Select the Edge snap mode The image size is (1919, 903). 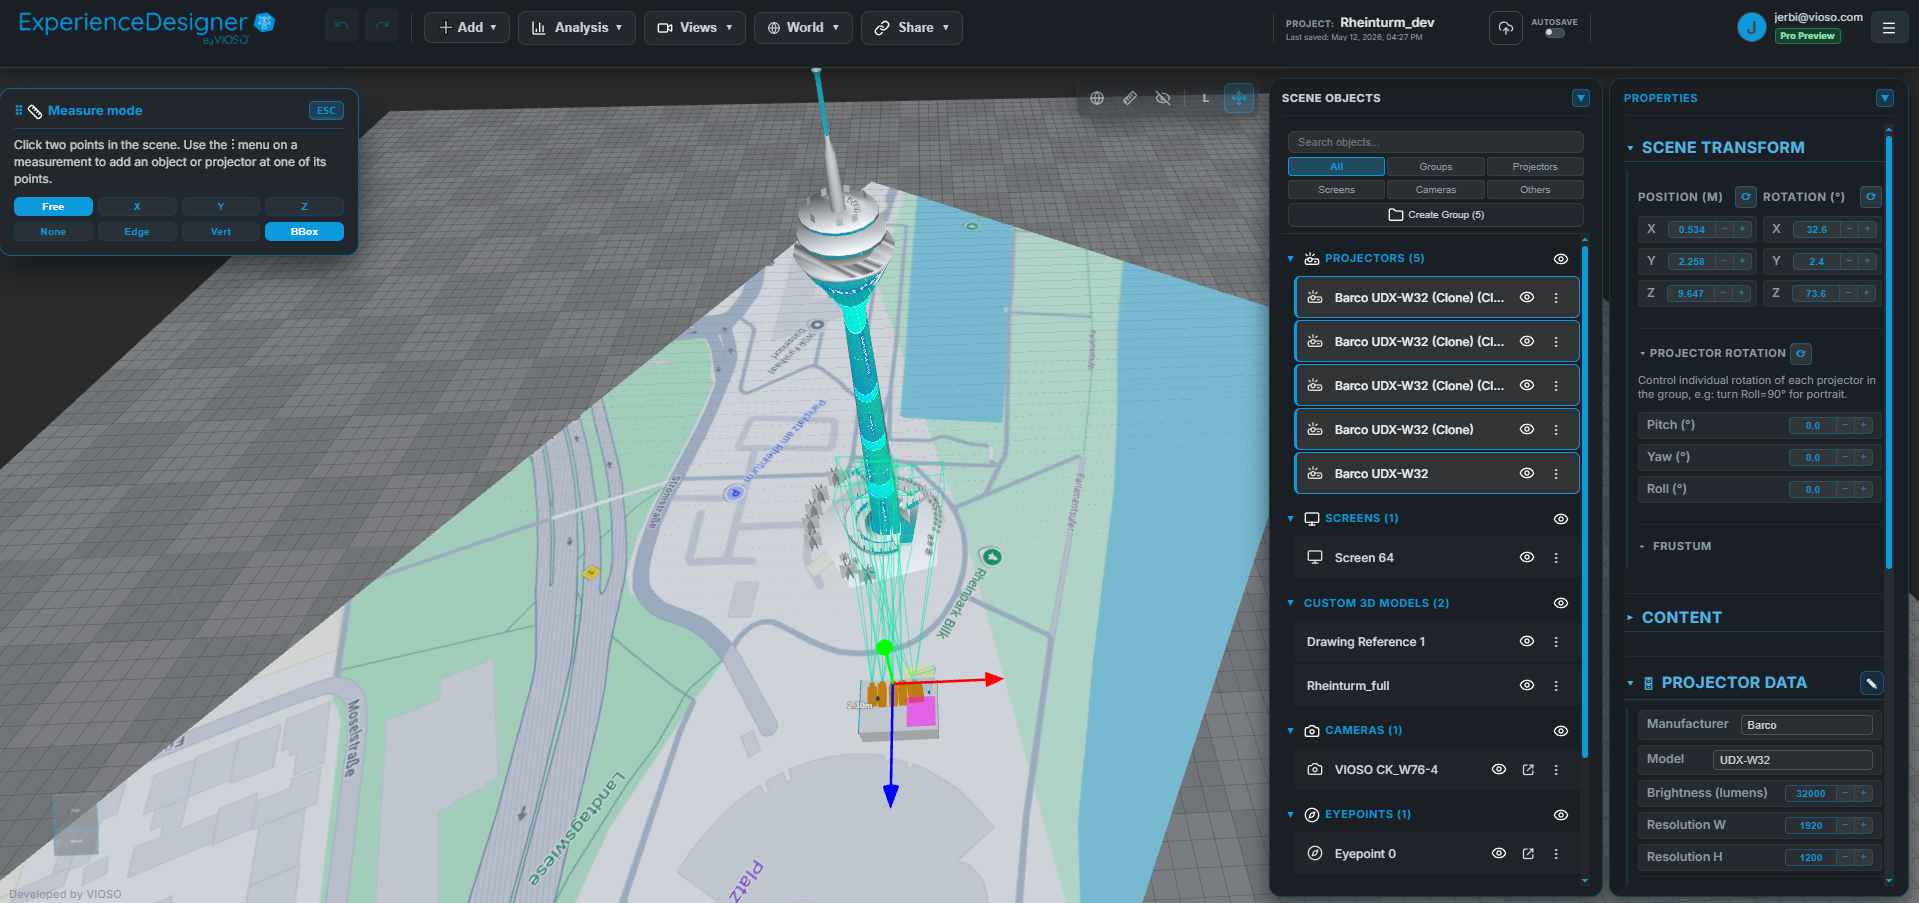(137, 231)
